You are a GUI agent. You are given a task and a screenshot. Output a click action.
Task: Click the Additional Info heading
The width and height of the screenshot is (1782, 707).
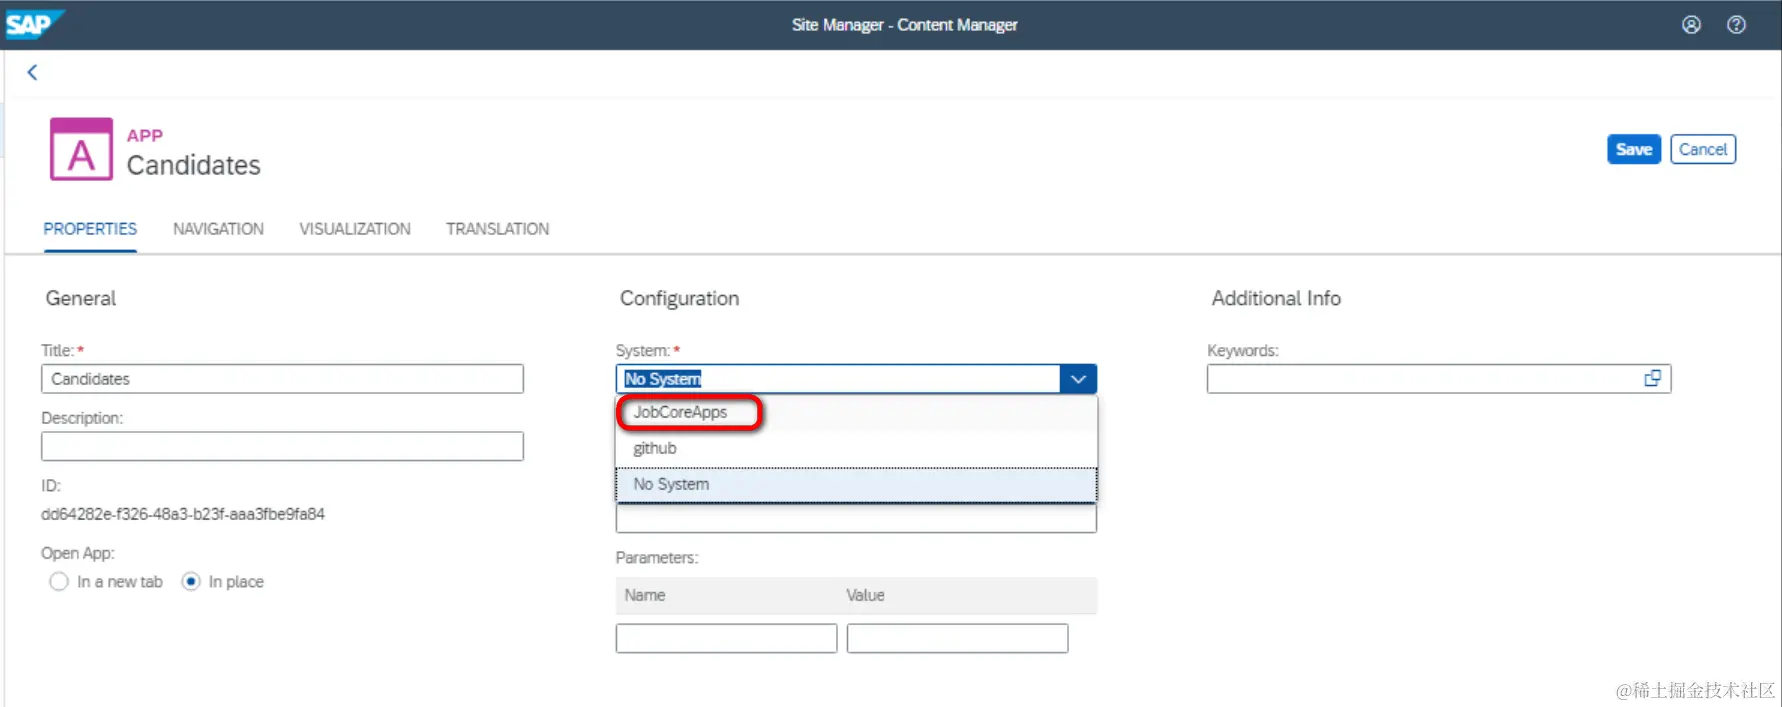point(1276,298)
